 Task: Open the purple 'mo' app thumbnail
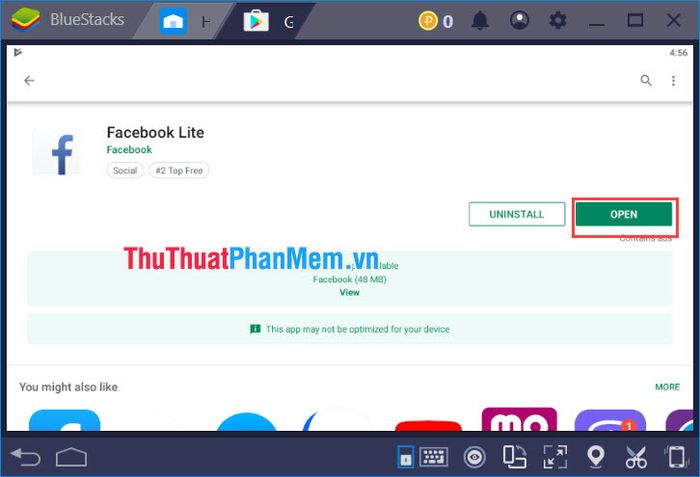click(519, 419)
